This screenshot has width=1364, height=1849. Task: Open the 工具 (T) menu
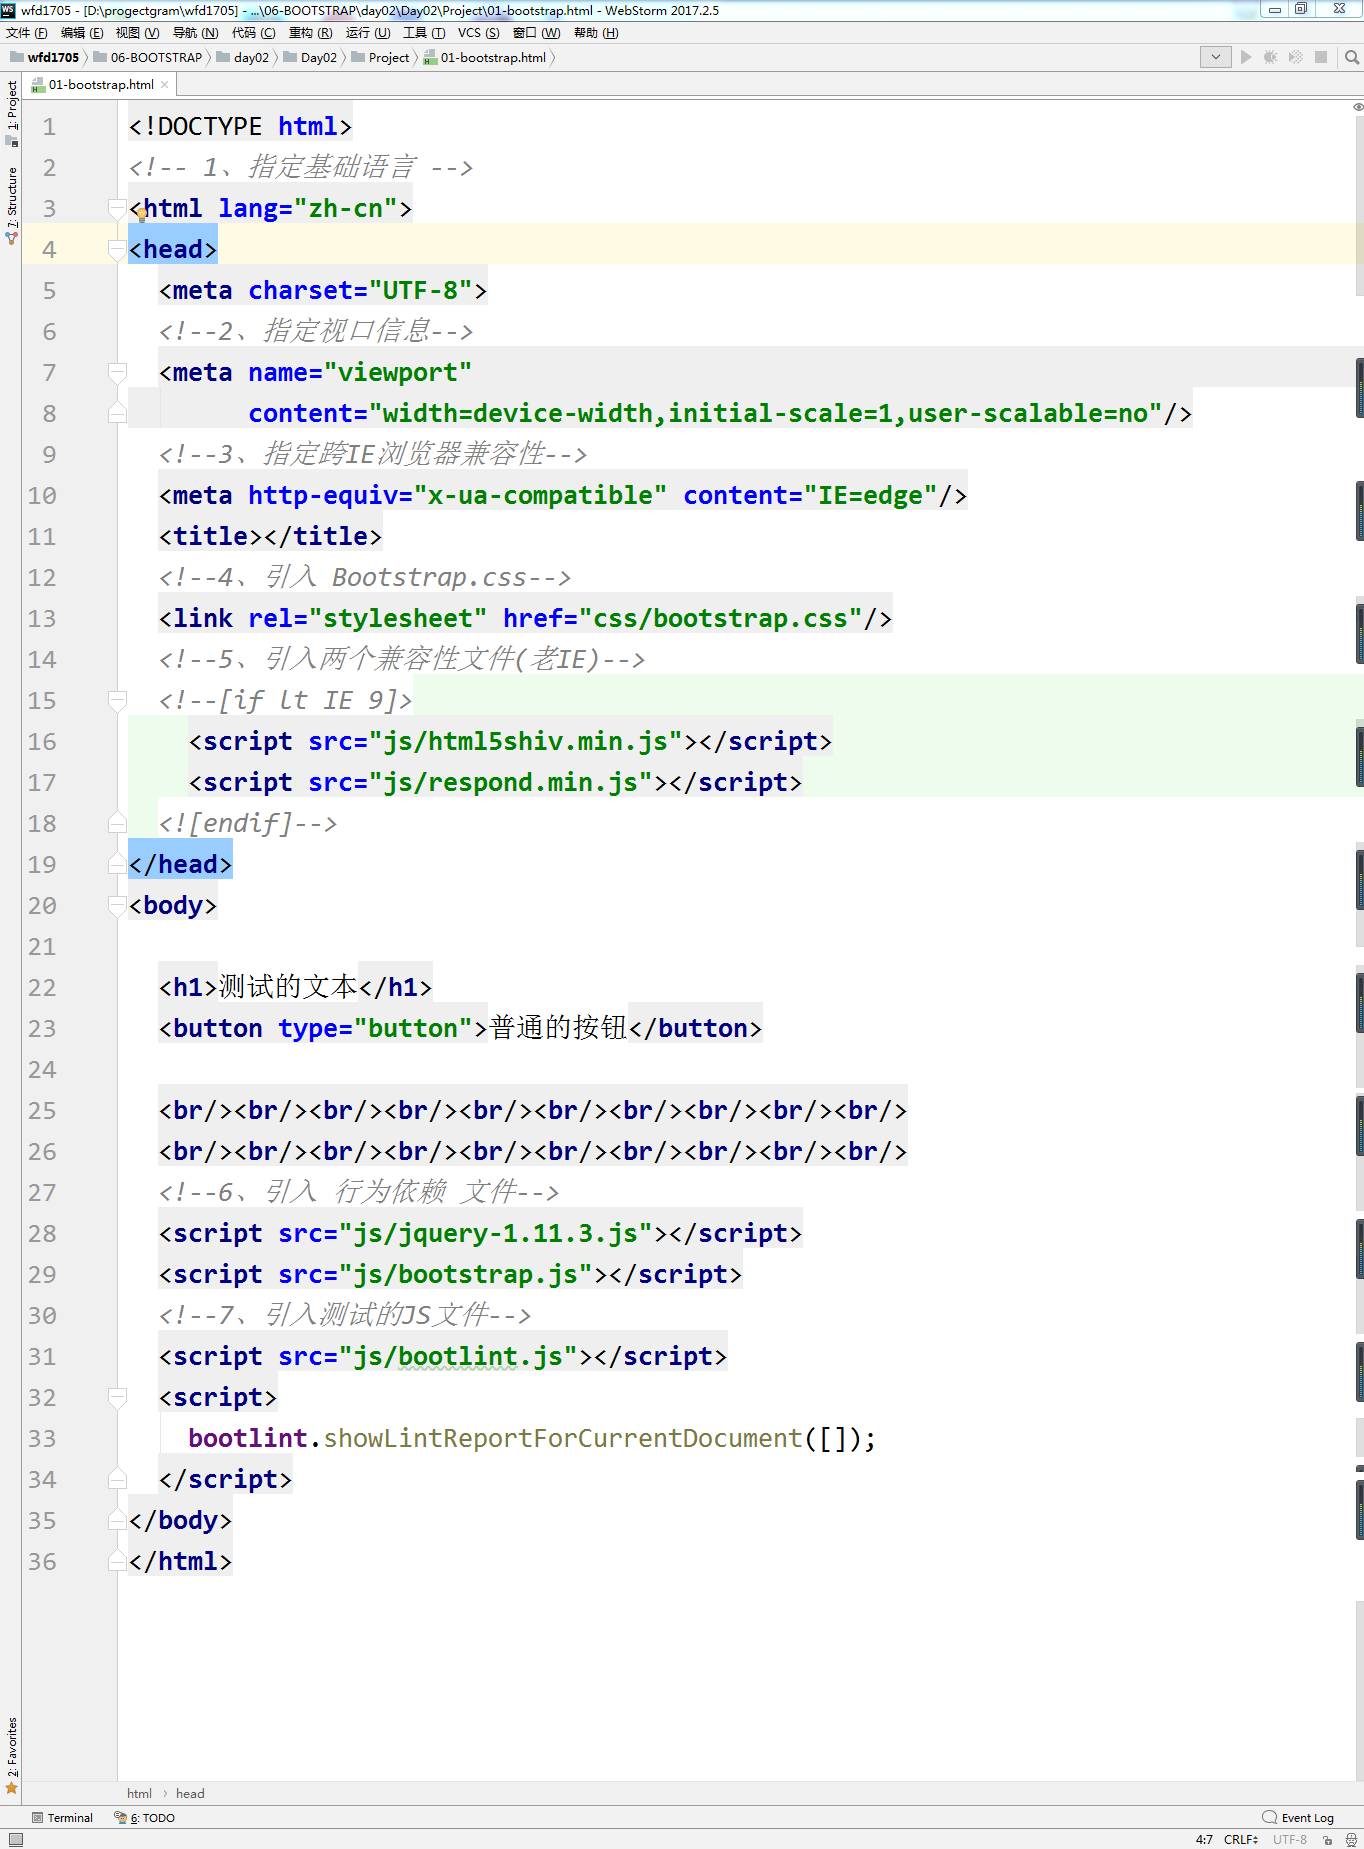point(425,33)
